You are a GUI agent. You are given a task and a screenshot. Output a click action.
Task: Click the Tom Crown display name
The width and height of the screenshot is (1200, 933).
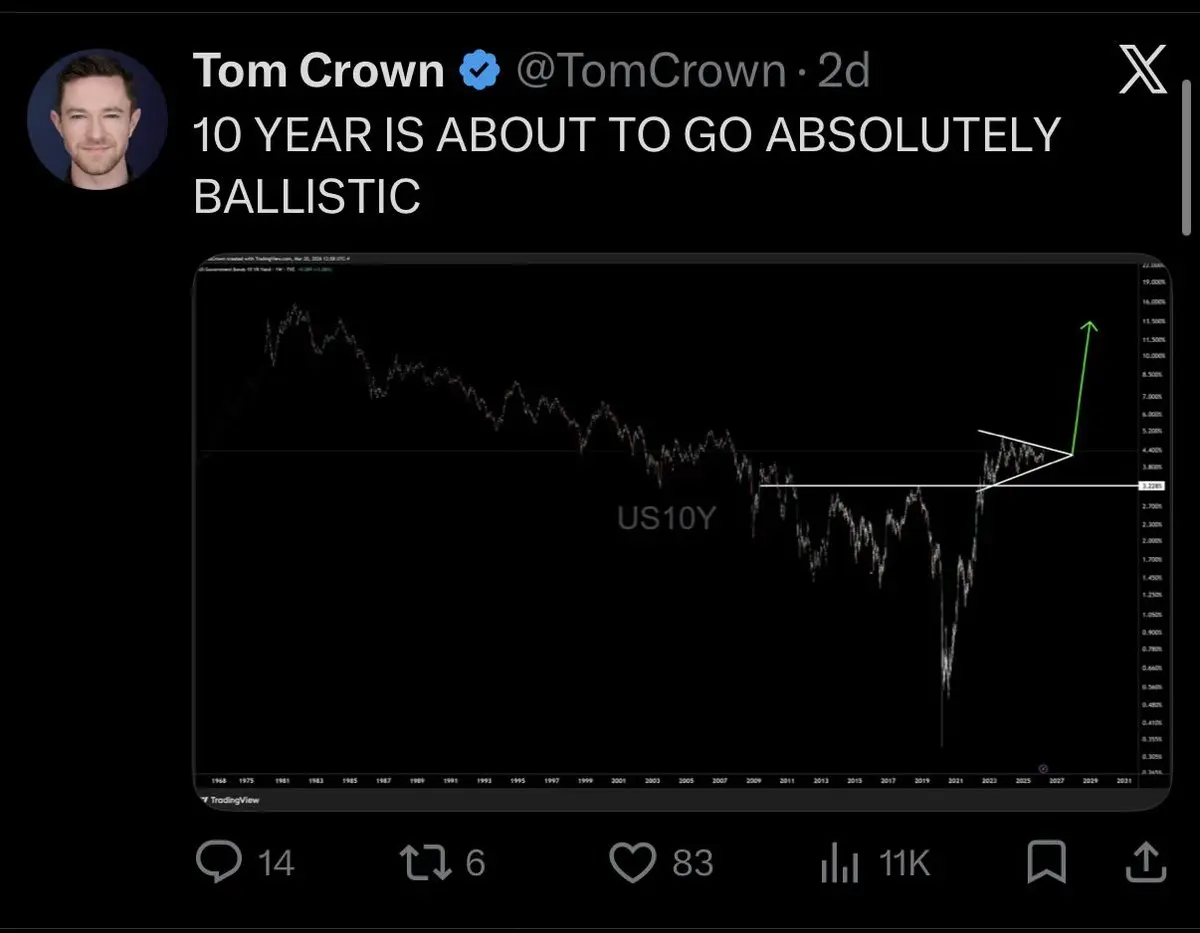pos(318,71)
